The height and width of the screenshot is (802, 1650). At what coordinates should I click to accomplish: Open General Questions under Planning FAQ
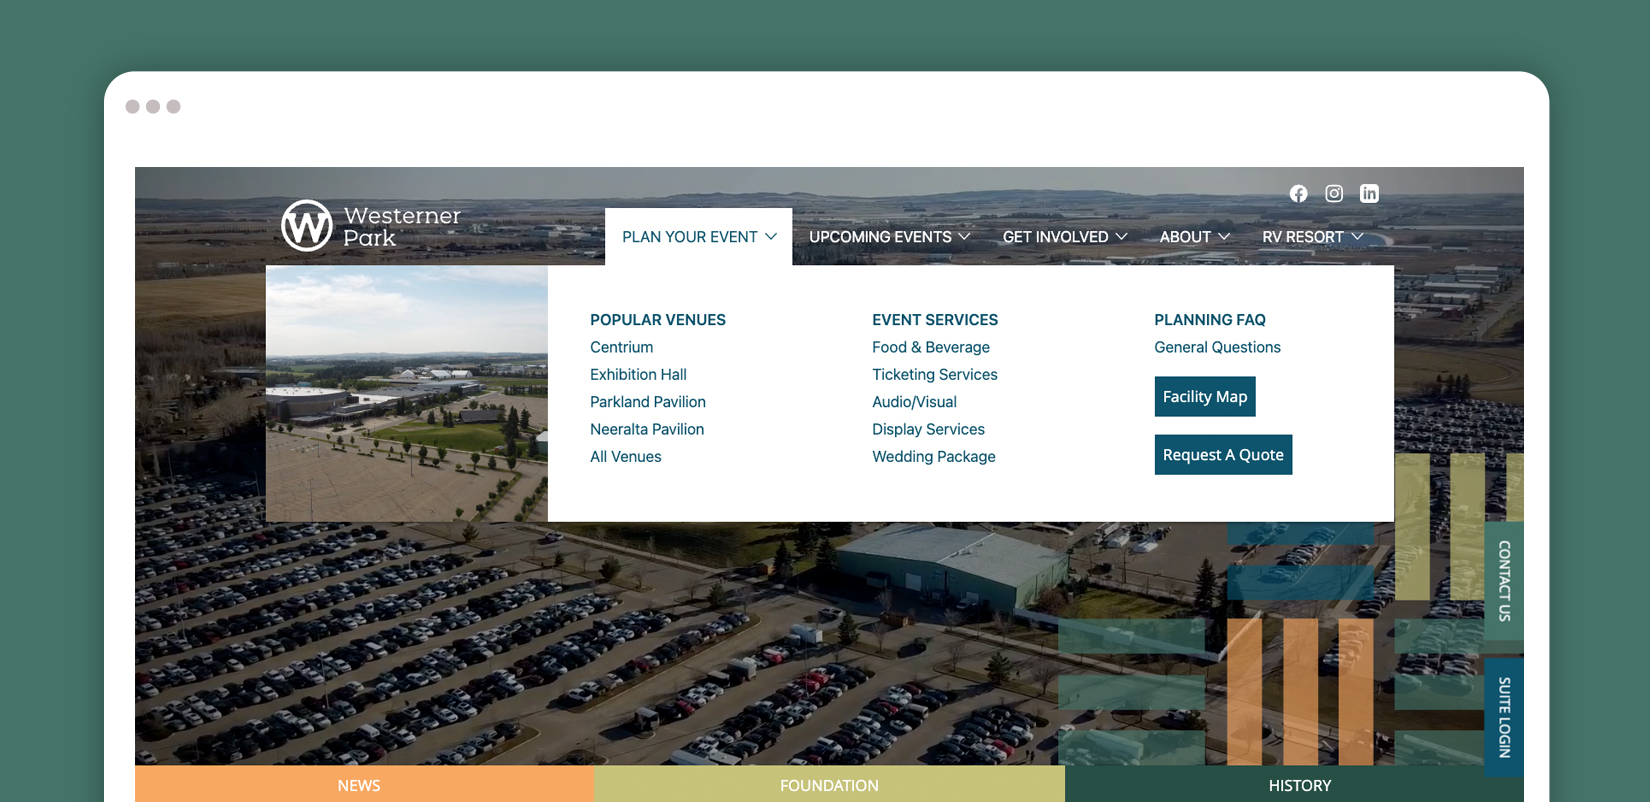(x=1217, y=347)
